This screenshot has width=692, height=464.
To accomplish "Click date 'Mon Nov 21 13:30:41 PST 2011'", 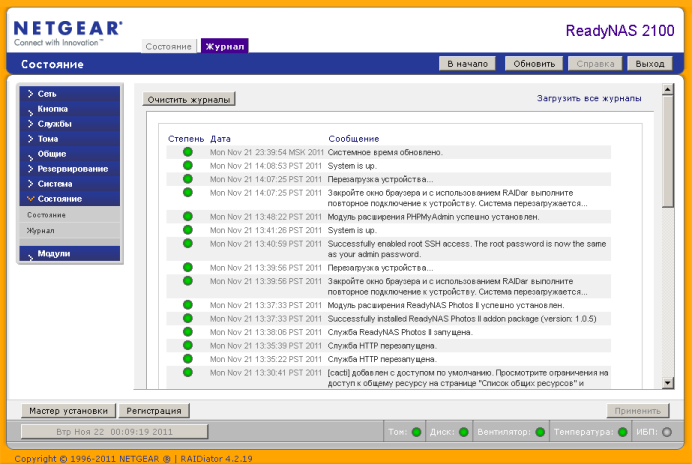I will pos(266,373).
